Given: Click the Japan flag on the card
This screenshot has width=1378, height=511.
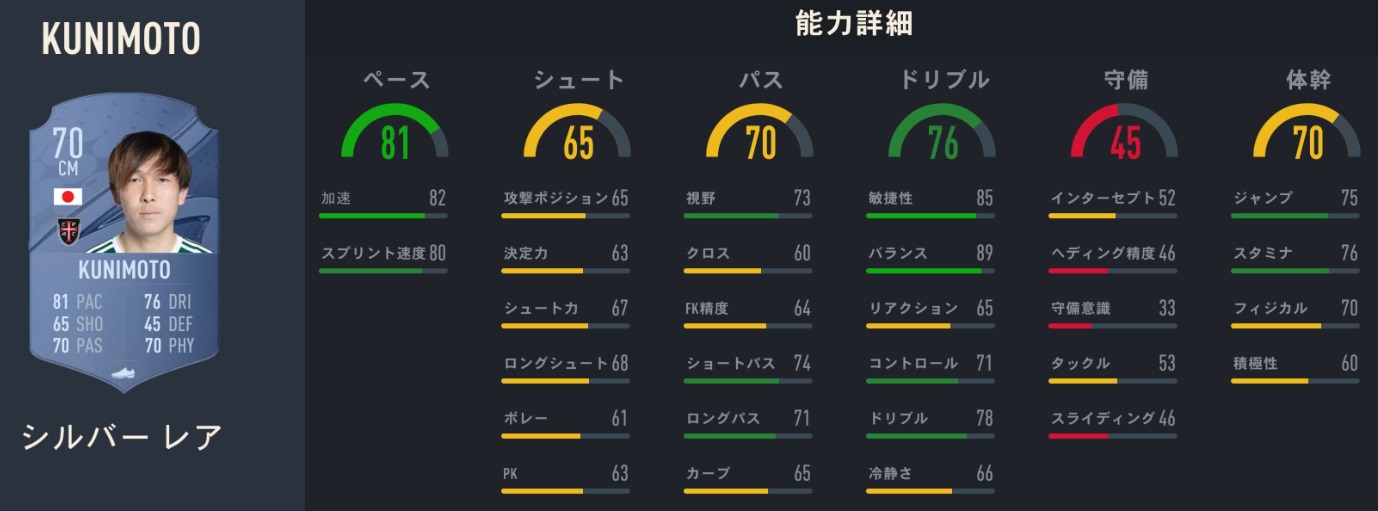Looking at the screenshot, I should (68, 197).
